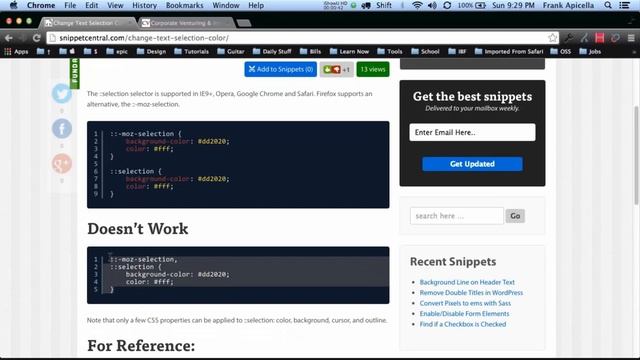Open the View menu
This screenshot has height=360, width=640.
tap(115, 5)
